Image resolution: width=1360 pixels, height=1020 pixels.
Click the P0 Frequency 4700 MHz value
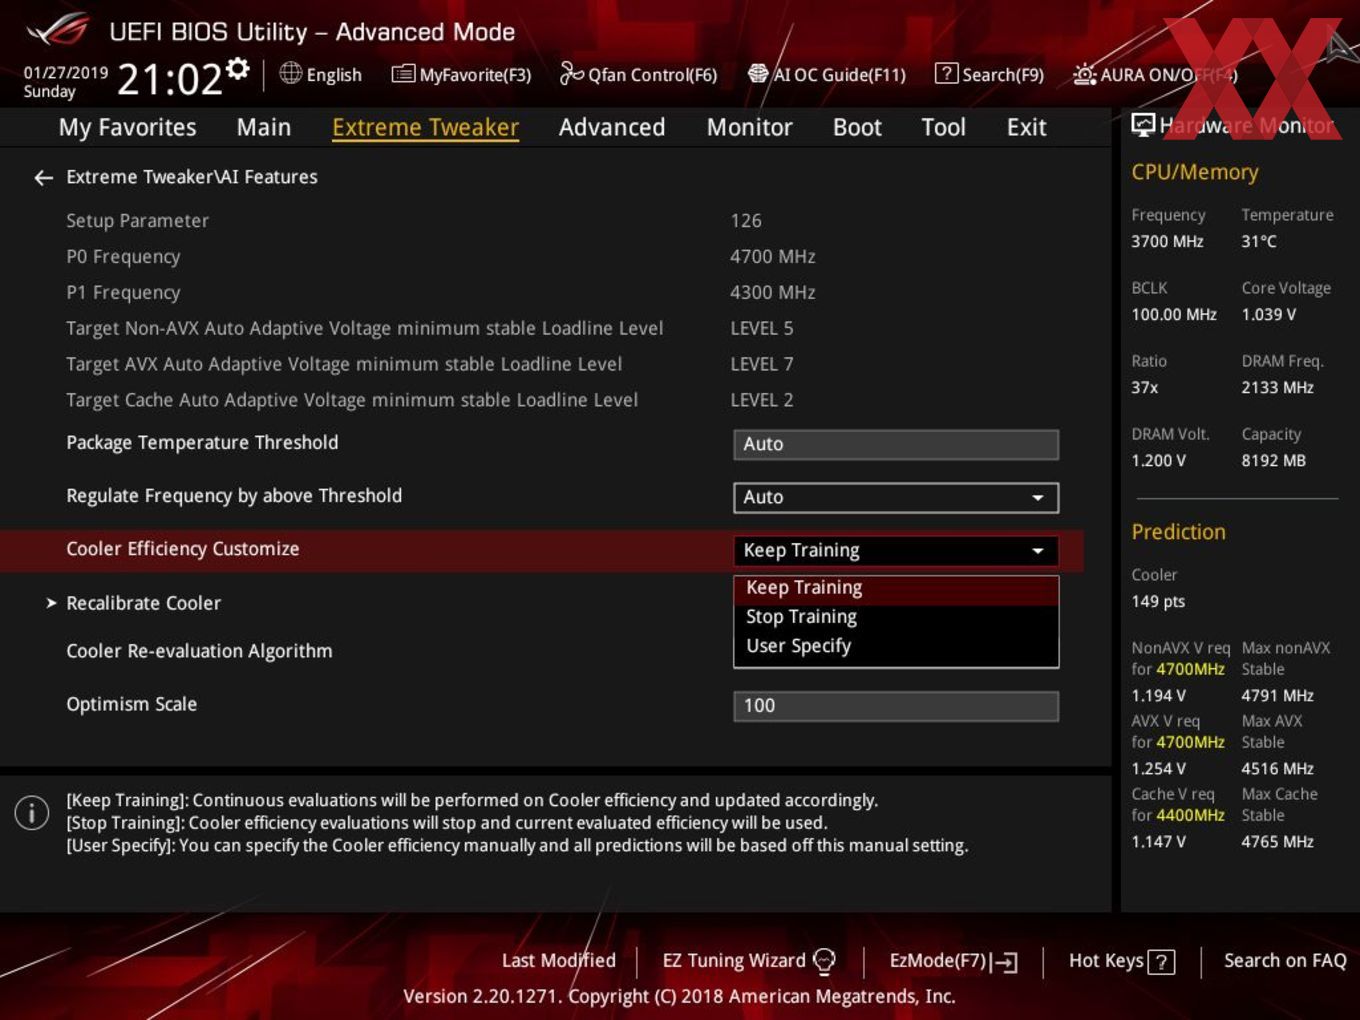pyautogui.click(x=773, y=257)
